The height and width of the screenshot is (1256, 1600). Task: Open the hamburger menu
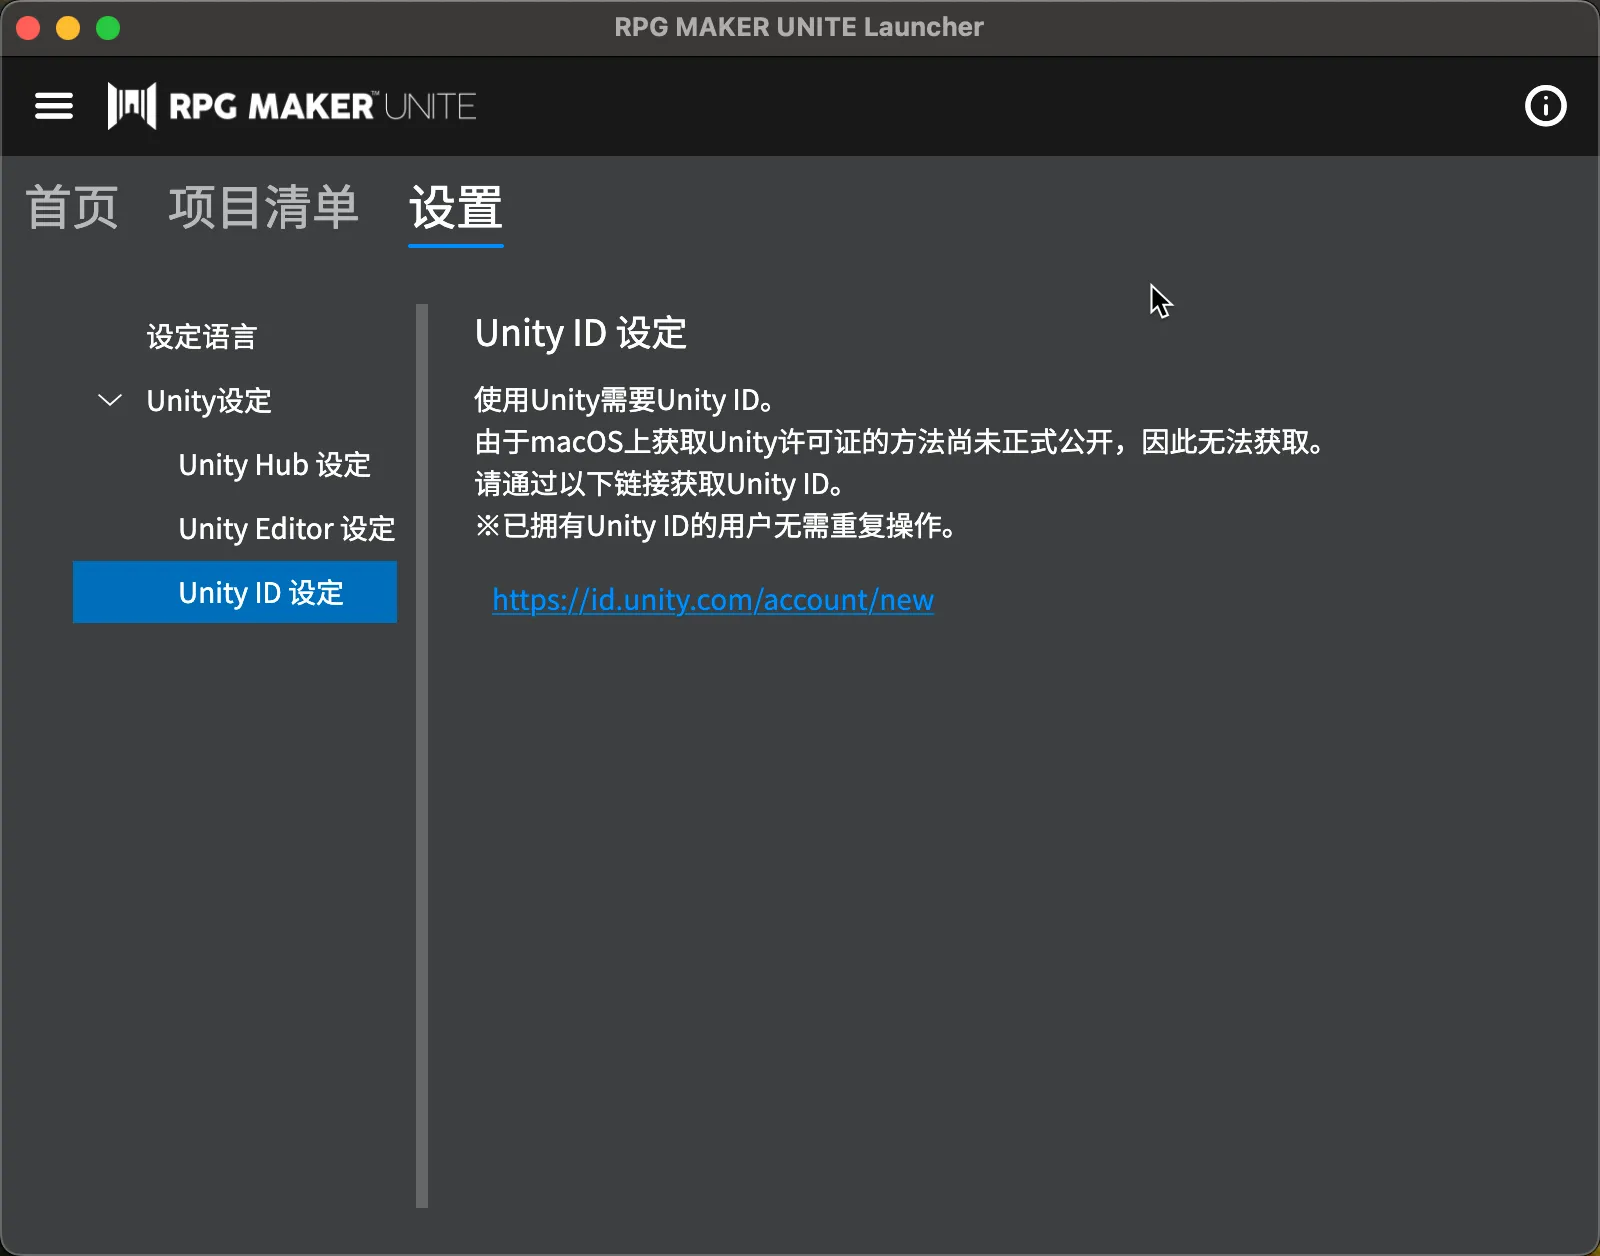pyautogui.click(x=54, y=106)
